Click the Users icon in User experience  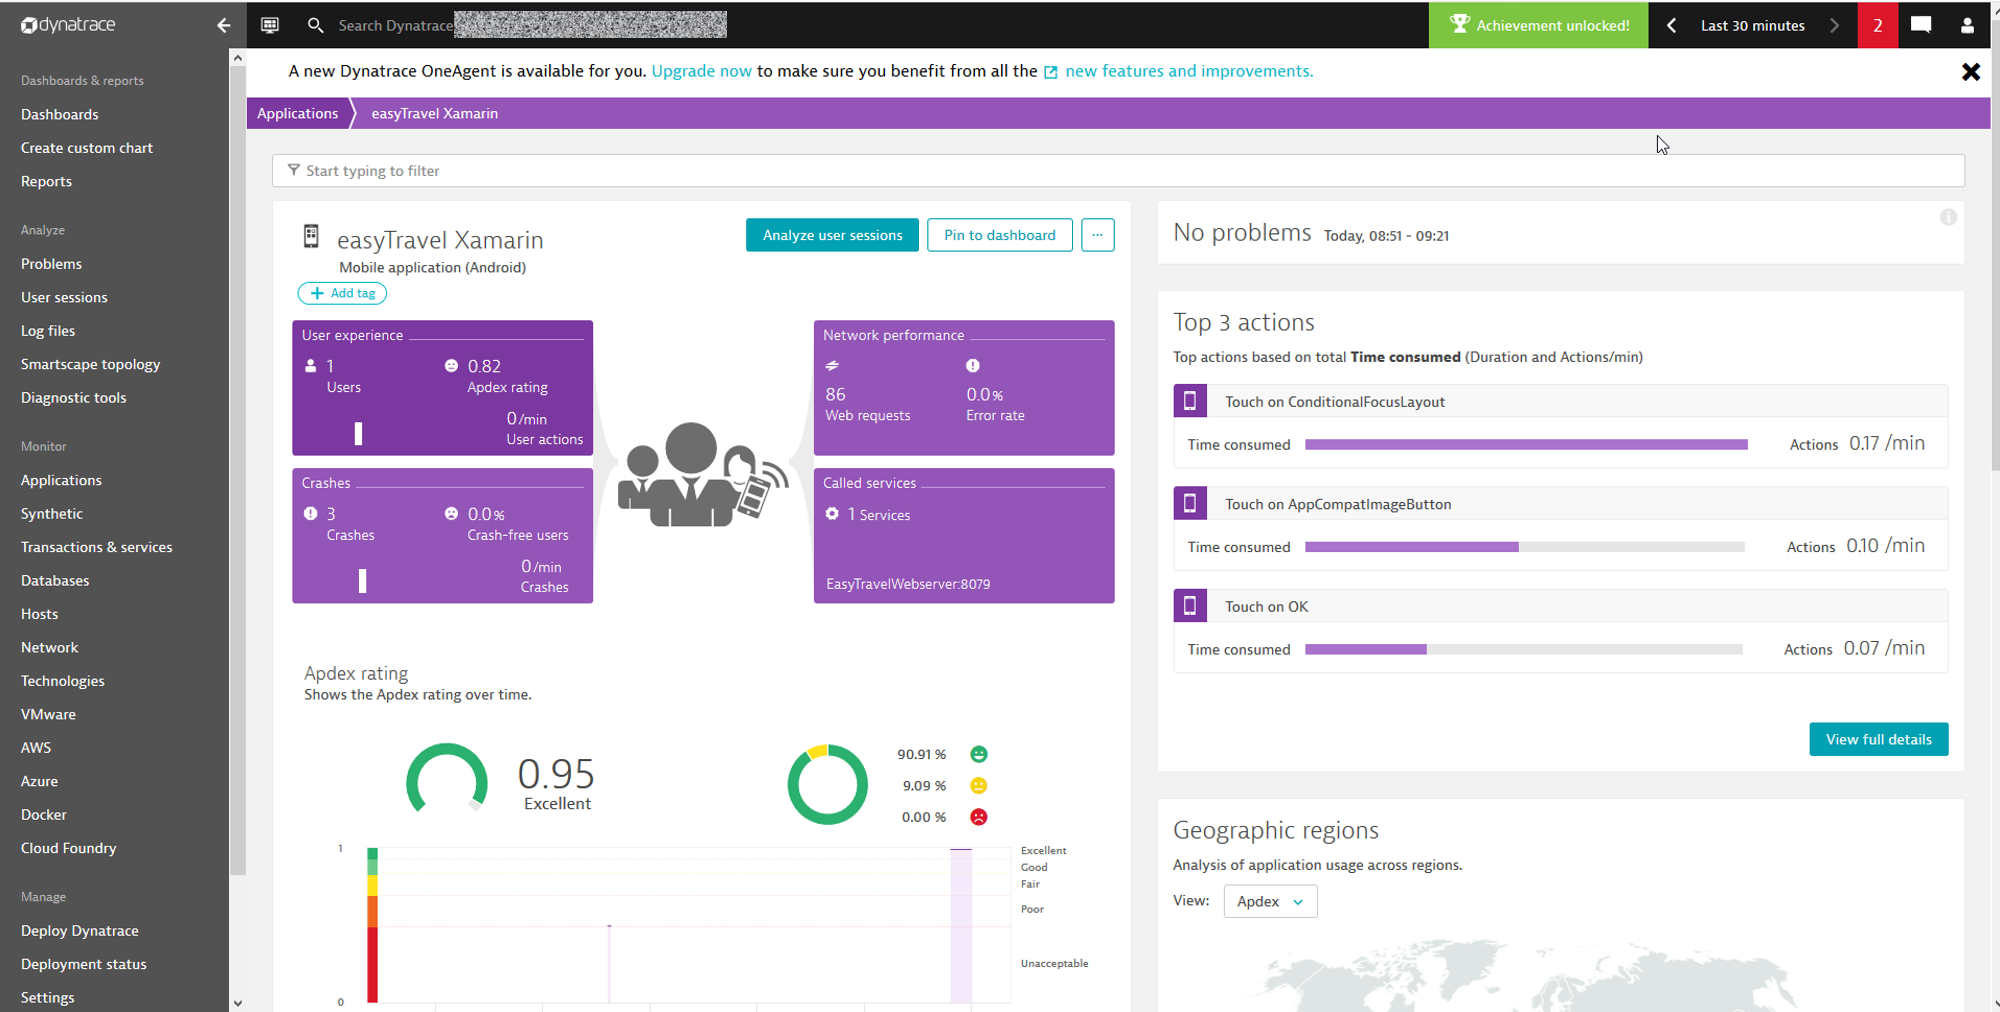311,366
